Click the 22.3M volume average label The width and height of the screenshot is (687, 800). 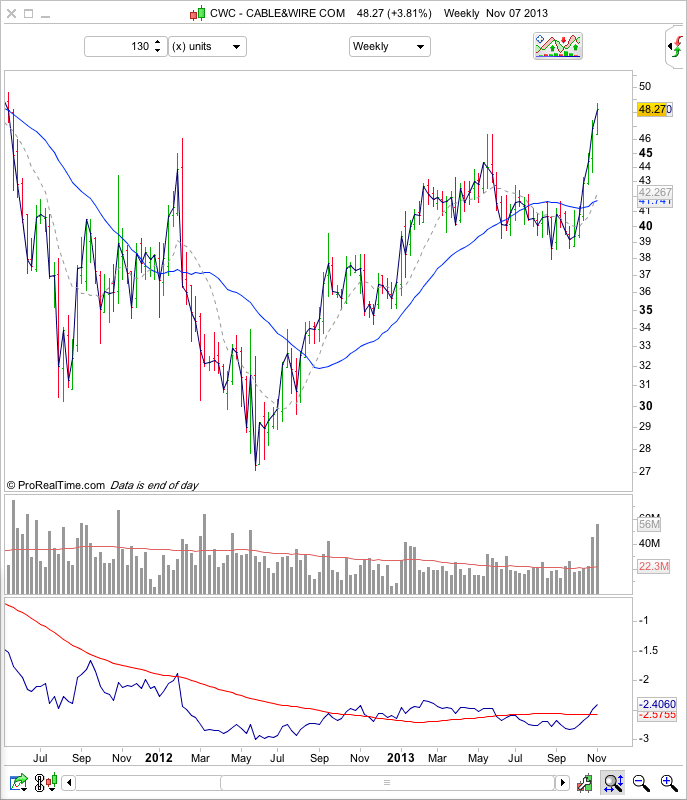point(653,566)
